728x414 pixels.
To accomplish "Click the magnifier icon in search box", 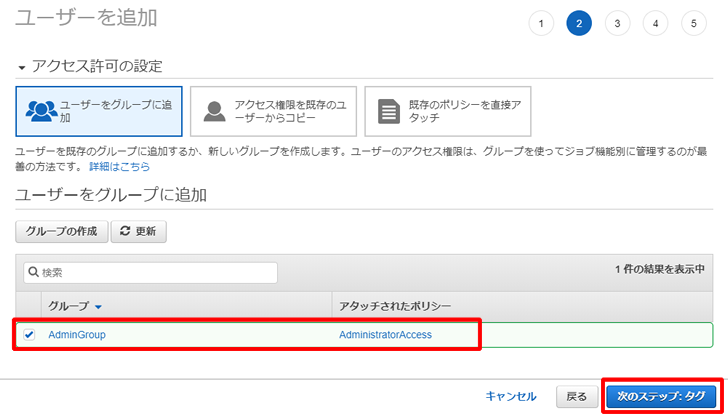I will [x=33, y=272].
